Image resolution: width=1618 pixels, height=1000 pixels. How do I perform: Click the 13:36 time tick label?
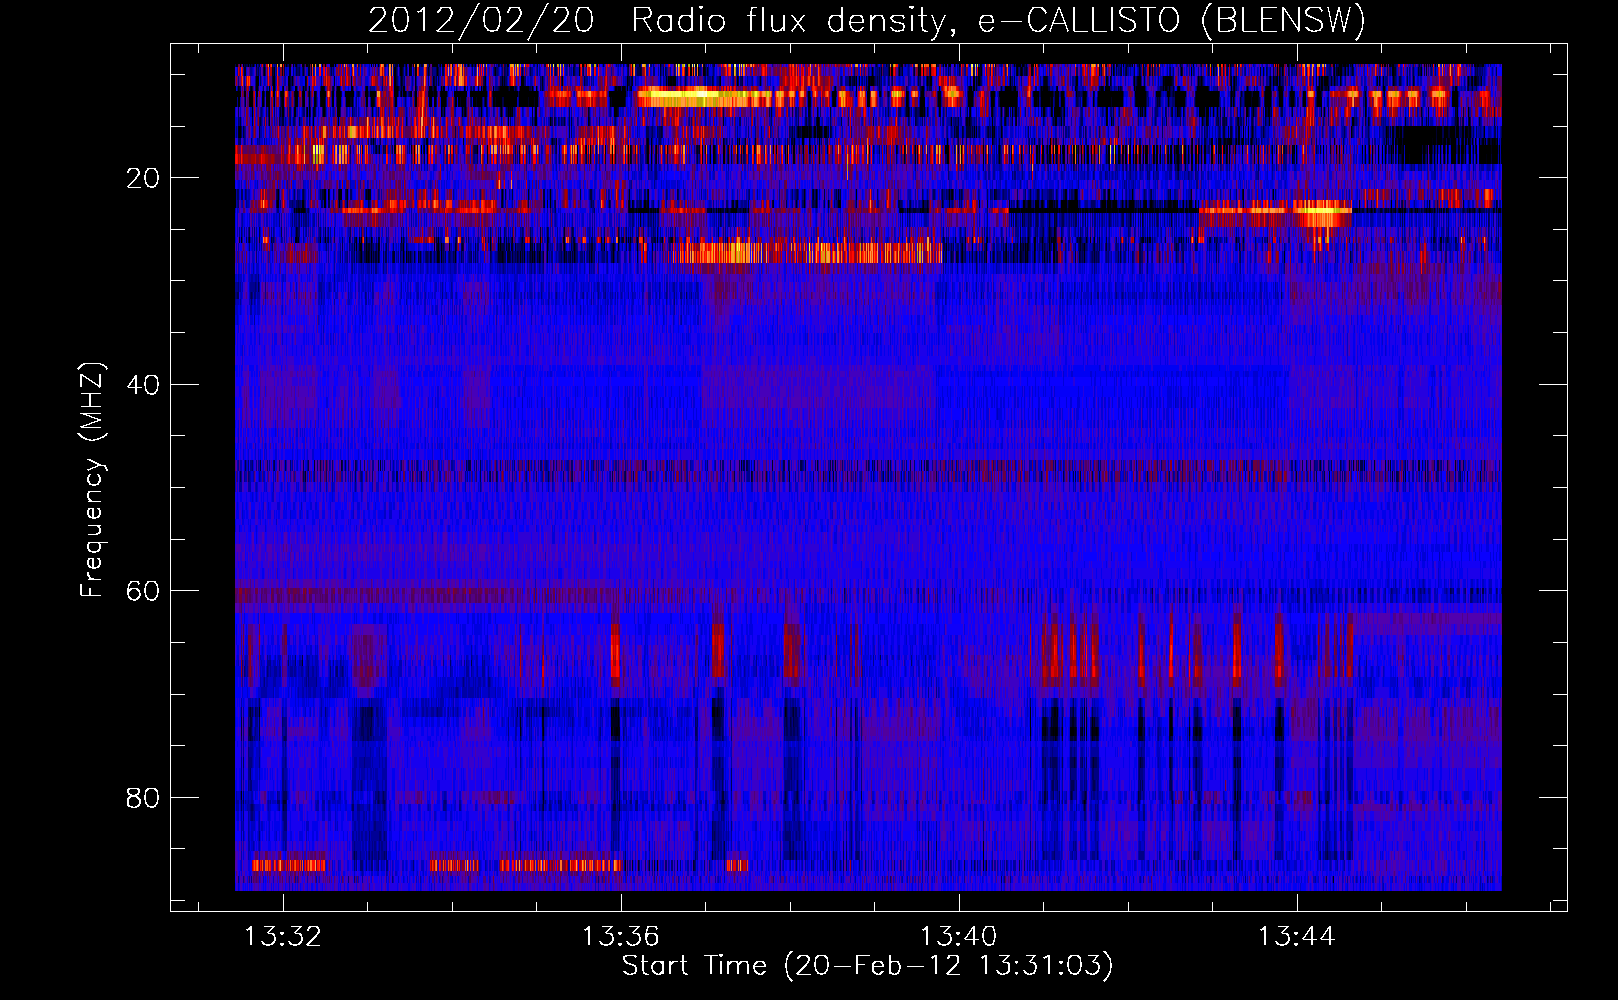click(x=621, y=937)
